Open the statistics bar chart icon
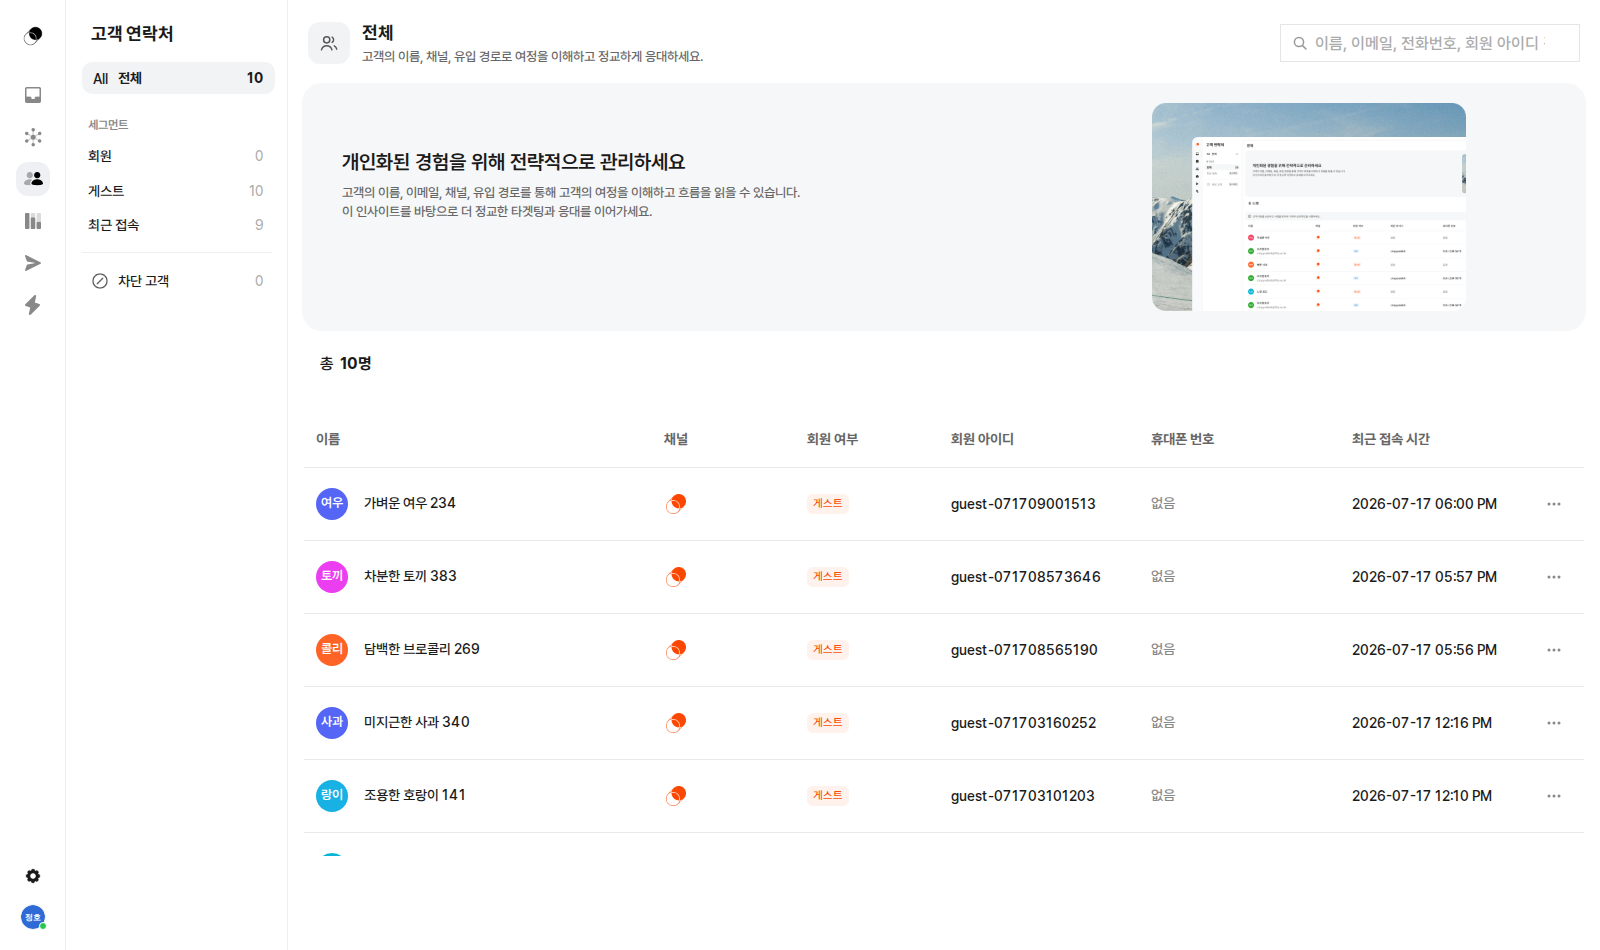1600x950 pixels. [33, 221]
